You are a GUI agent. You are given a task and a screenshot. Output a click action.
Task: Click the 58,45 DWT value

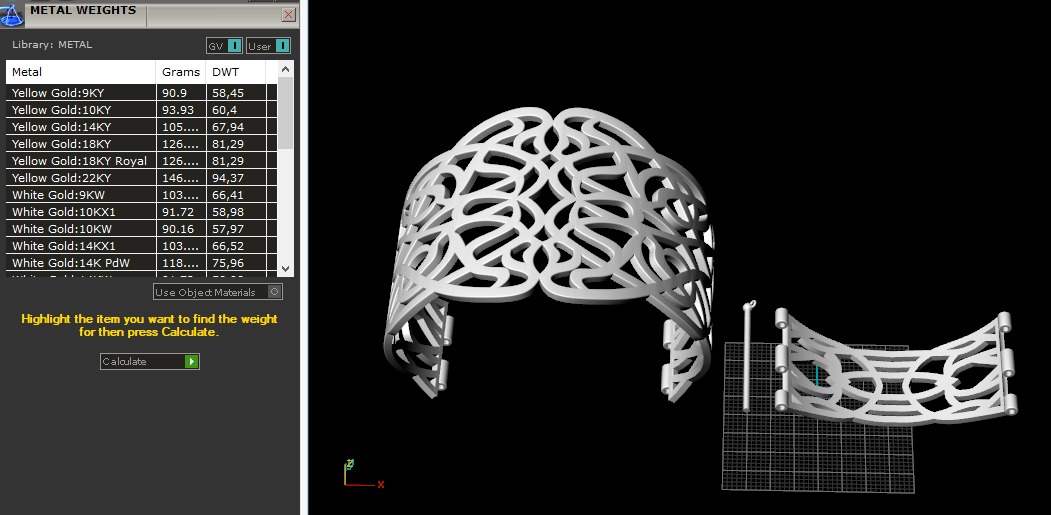228,93
